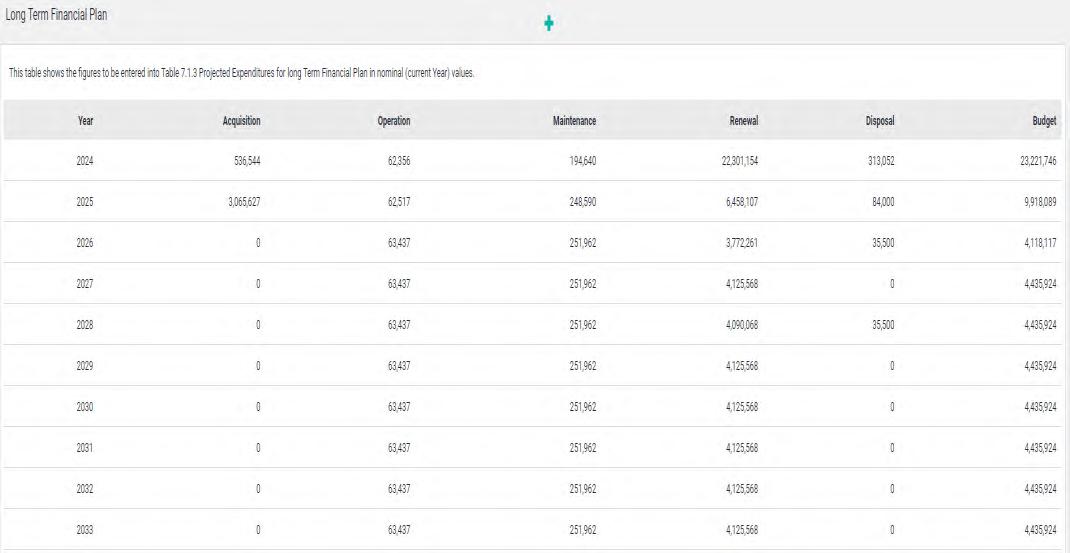
Task: Click the 2028 renewal value 4,090,068
Action: click(741, 325)
